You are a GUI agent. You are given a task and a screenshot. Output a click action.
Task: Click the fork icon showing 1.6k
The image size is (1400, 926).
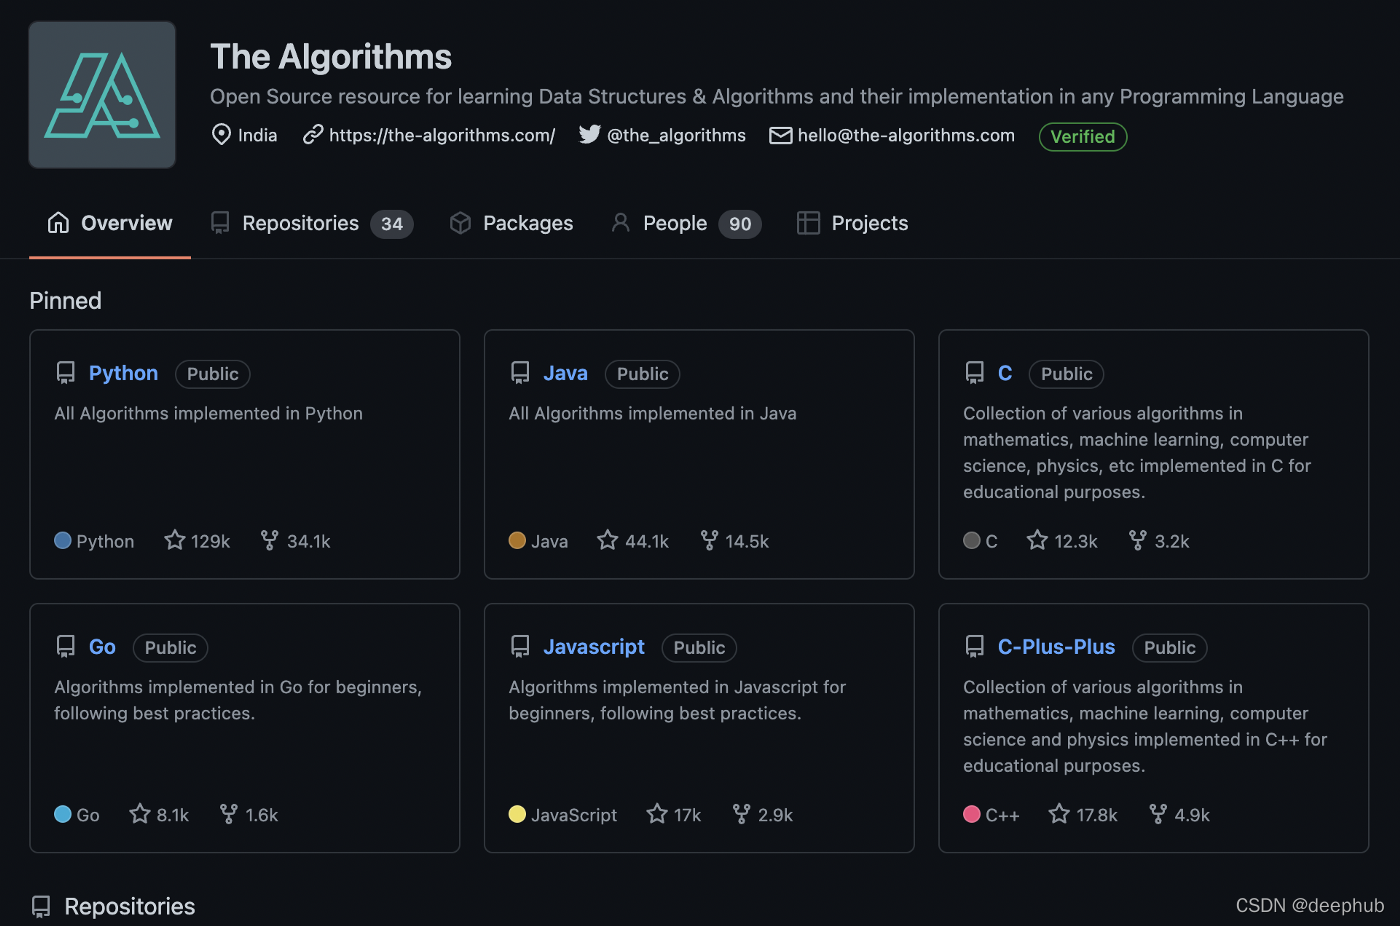[229, 814]
